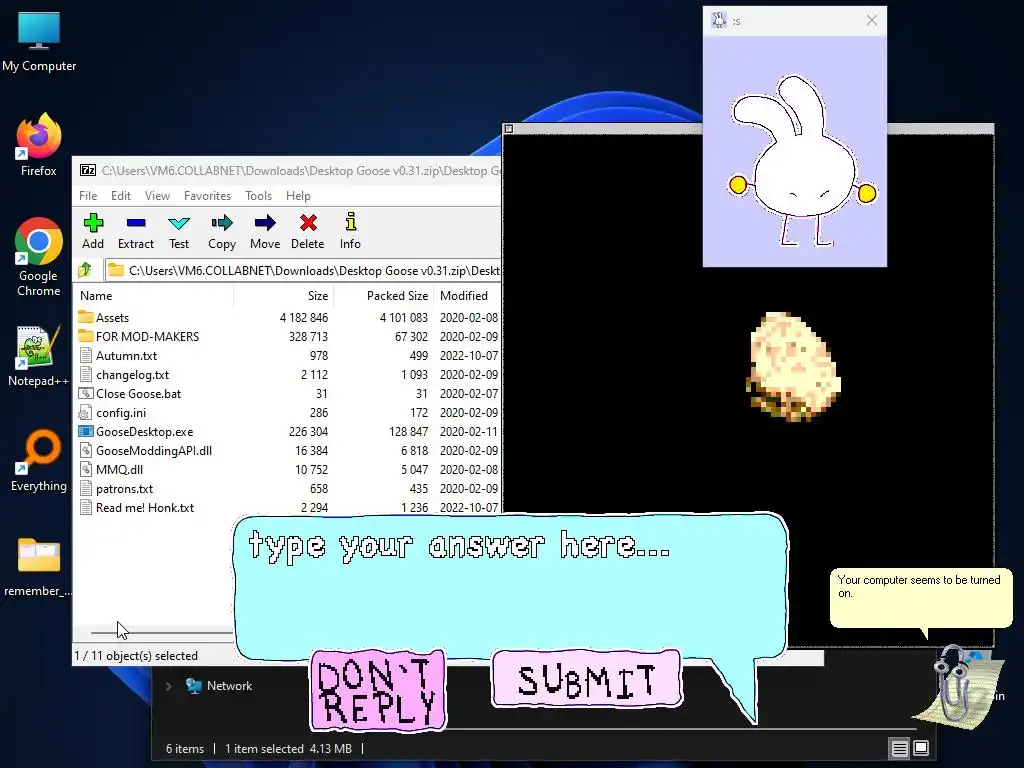Select patrons.txt file
This screenshot has width=1024, height=768.
click(125, 488)
